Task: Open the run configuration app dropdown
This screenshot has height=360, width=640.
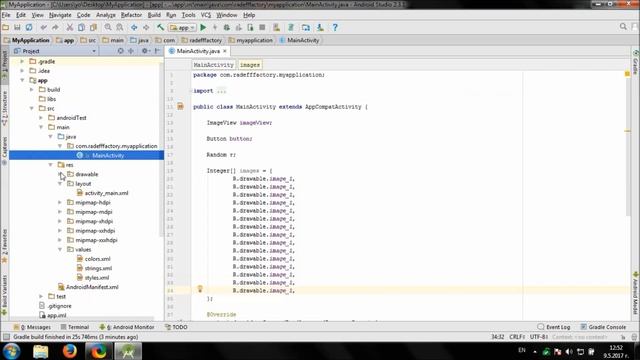Action: (183, 27)
